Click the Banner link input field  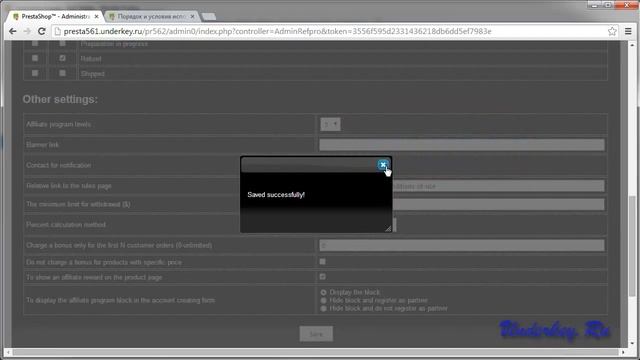tap(462, 144)
